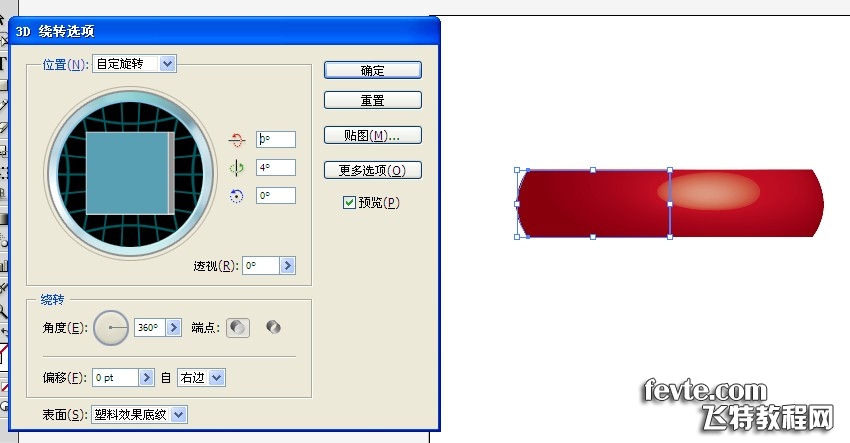Select the hollow cap endpoint icon
850x443 pixels.
tap(273, 327)
